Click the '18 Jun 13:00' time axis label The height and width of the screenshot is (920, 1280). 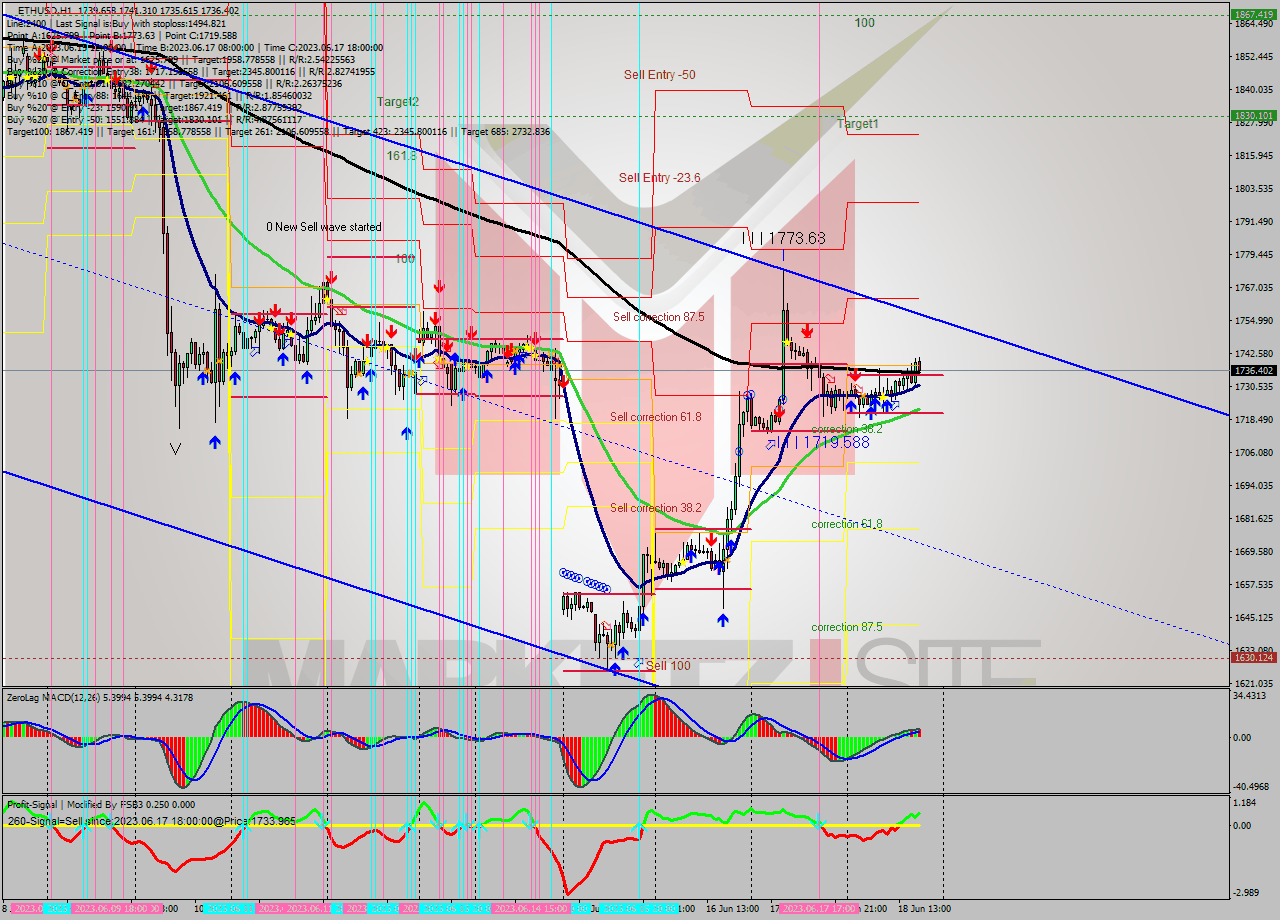click(922, 909)
